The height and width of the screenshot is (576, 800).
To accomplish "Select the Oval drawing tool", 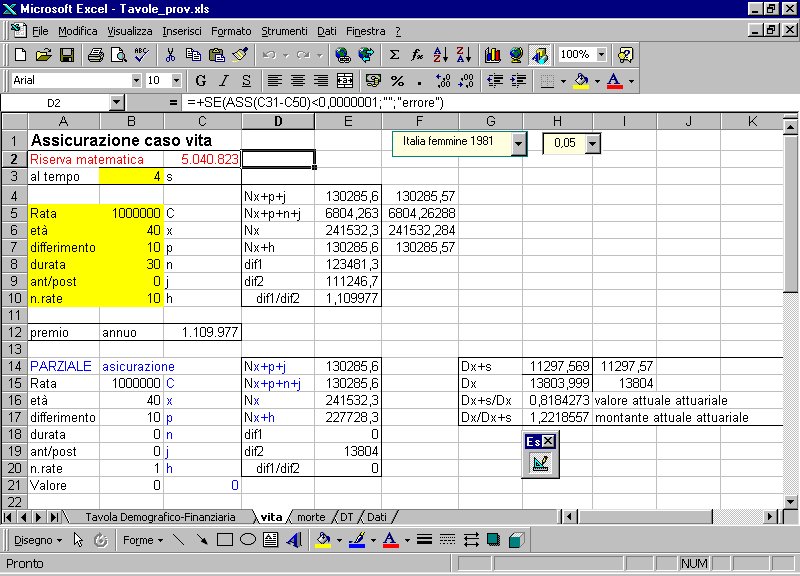I will [x=247, y=540].
